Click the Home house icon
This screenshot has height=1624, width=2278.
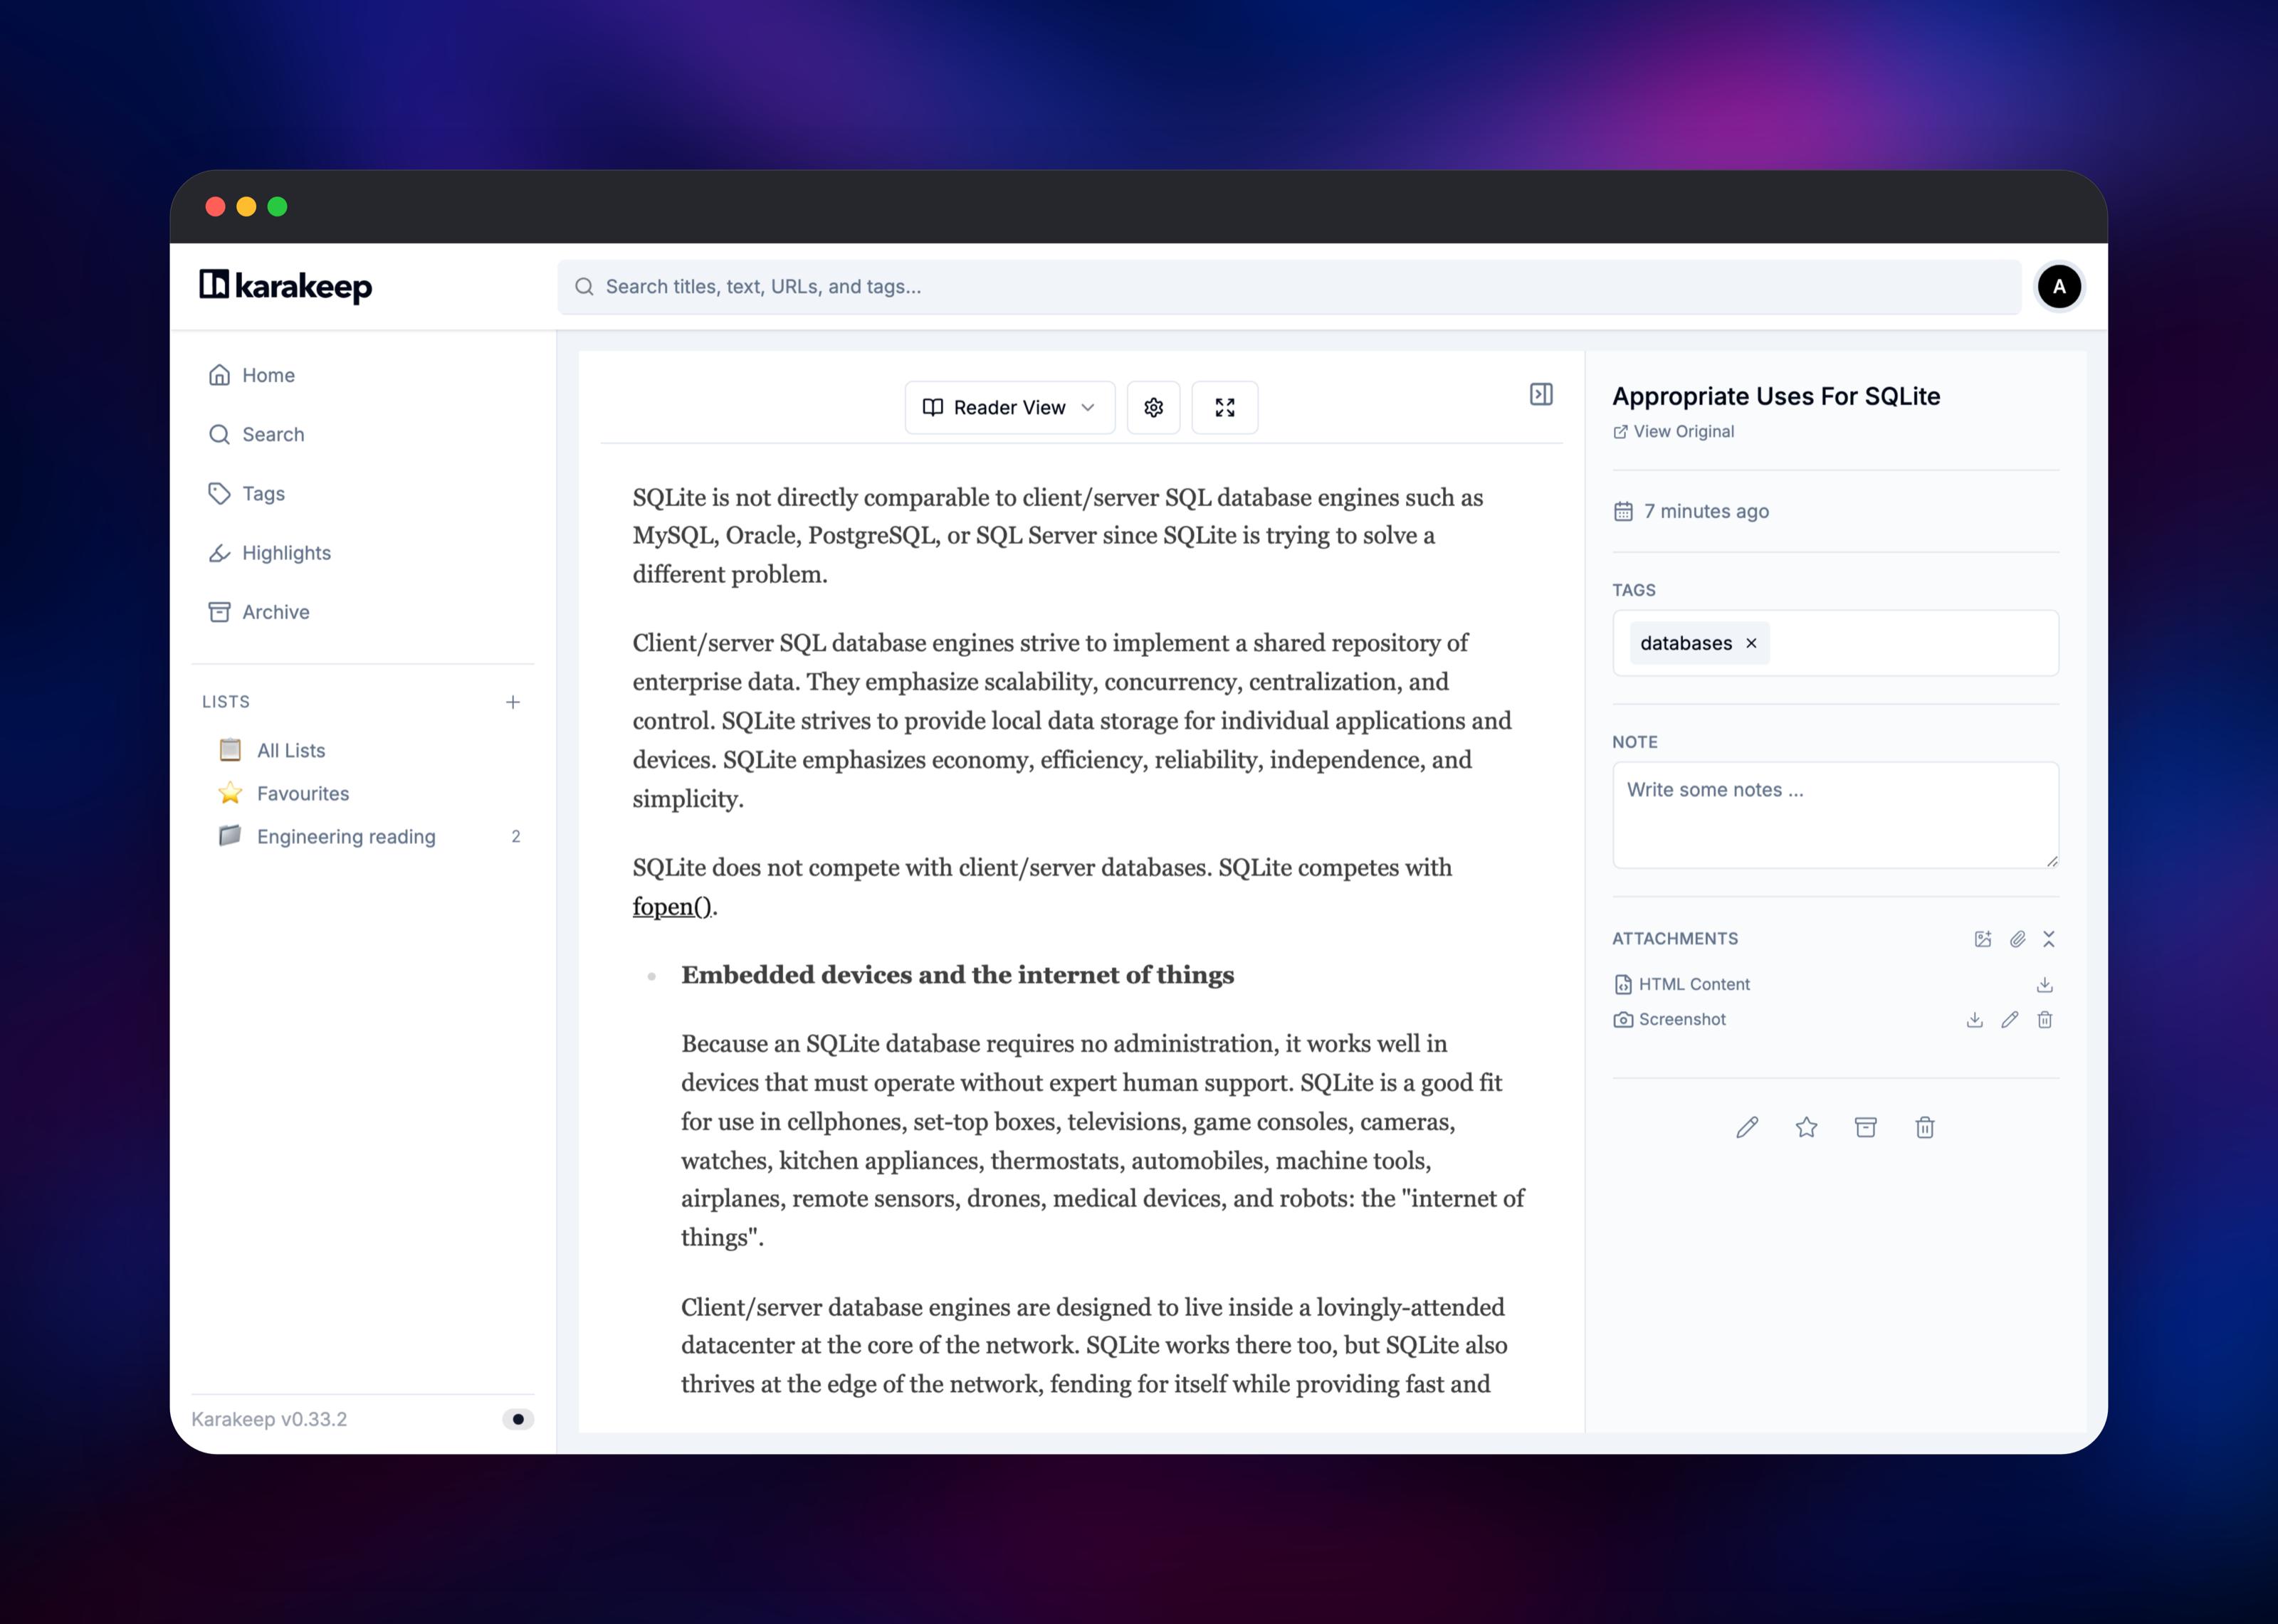click(x=219, y=375)
